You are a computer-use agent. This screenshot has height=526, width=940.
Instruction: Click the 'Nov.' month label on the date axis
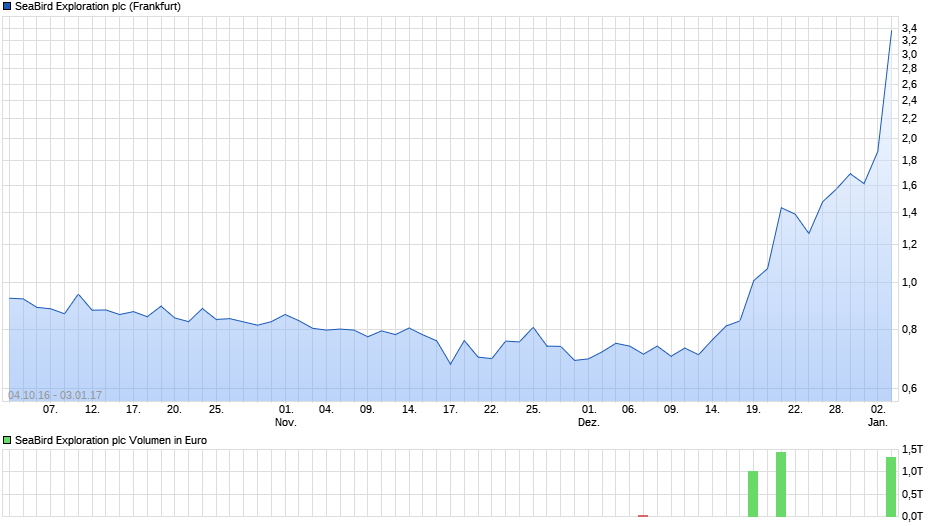[x=286, y=422]
